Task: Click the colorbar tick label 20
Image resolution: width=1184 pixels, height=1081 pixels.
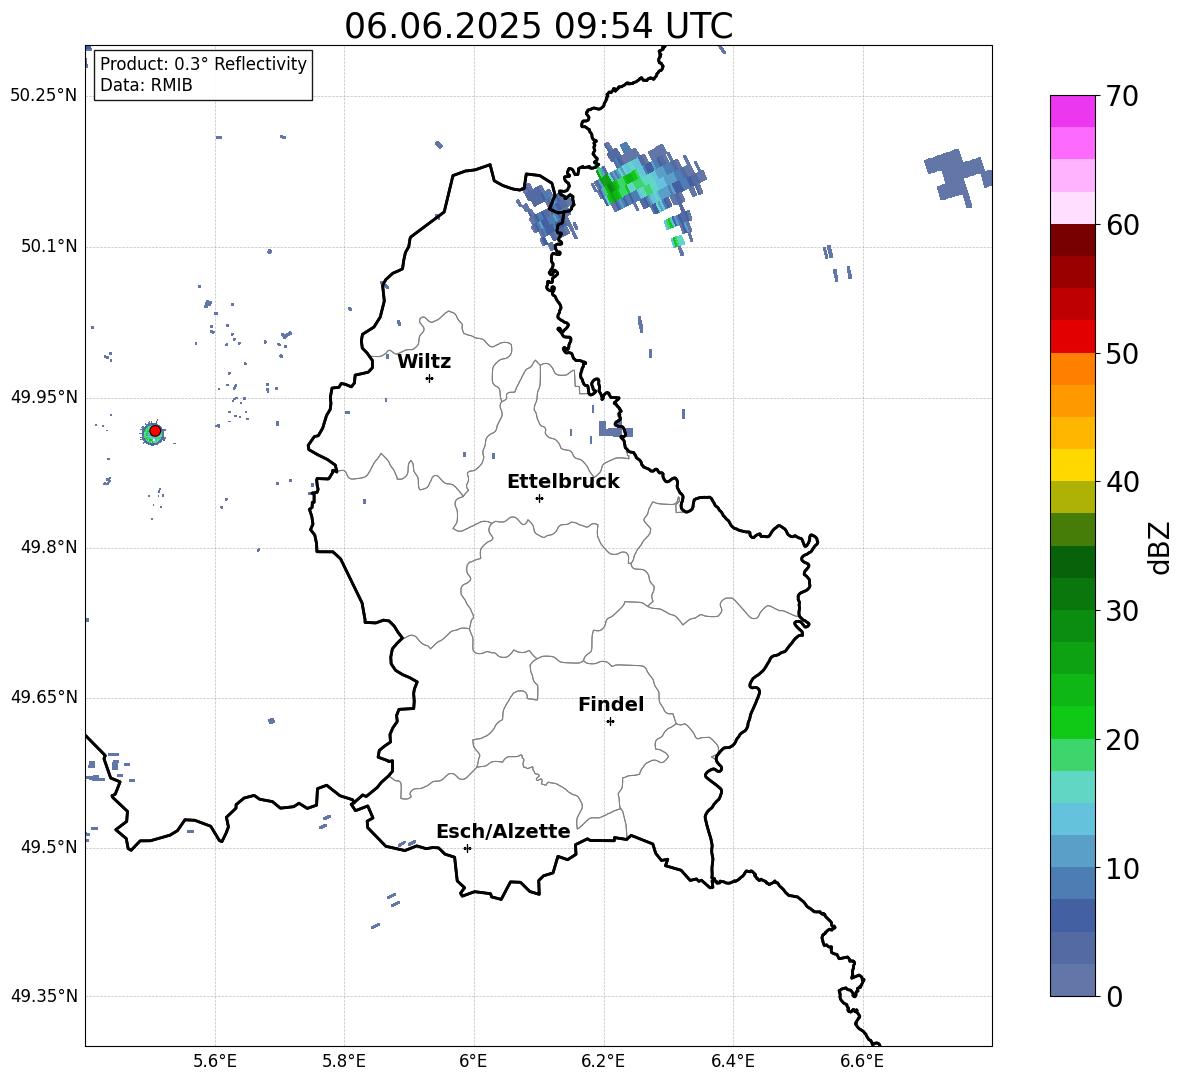Action: click(1122, 740)
